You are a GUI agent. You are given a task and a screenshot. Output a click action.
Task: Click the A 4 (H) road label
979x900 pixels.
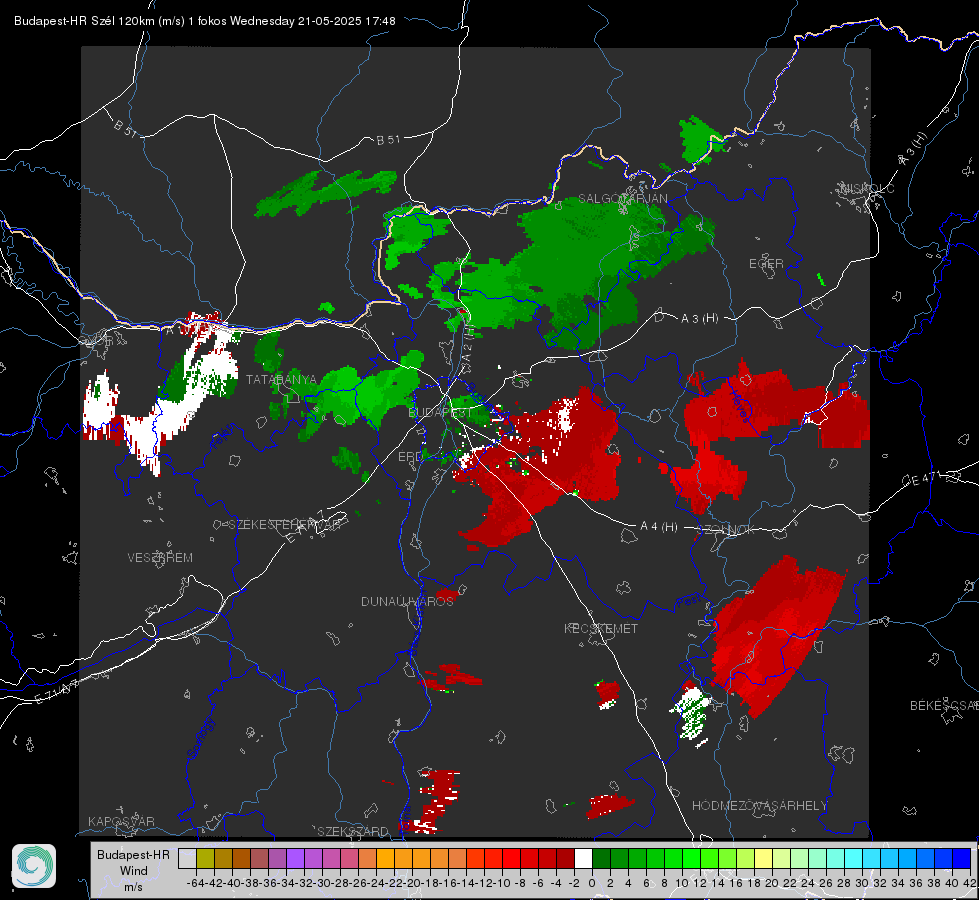(x=659, y=527)
